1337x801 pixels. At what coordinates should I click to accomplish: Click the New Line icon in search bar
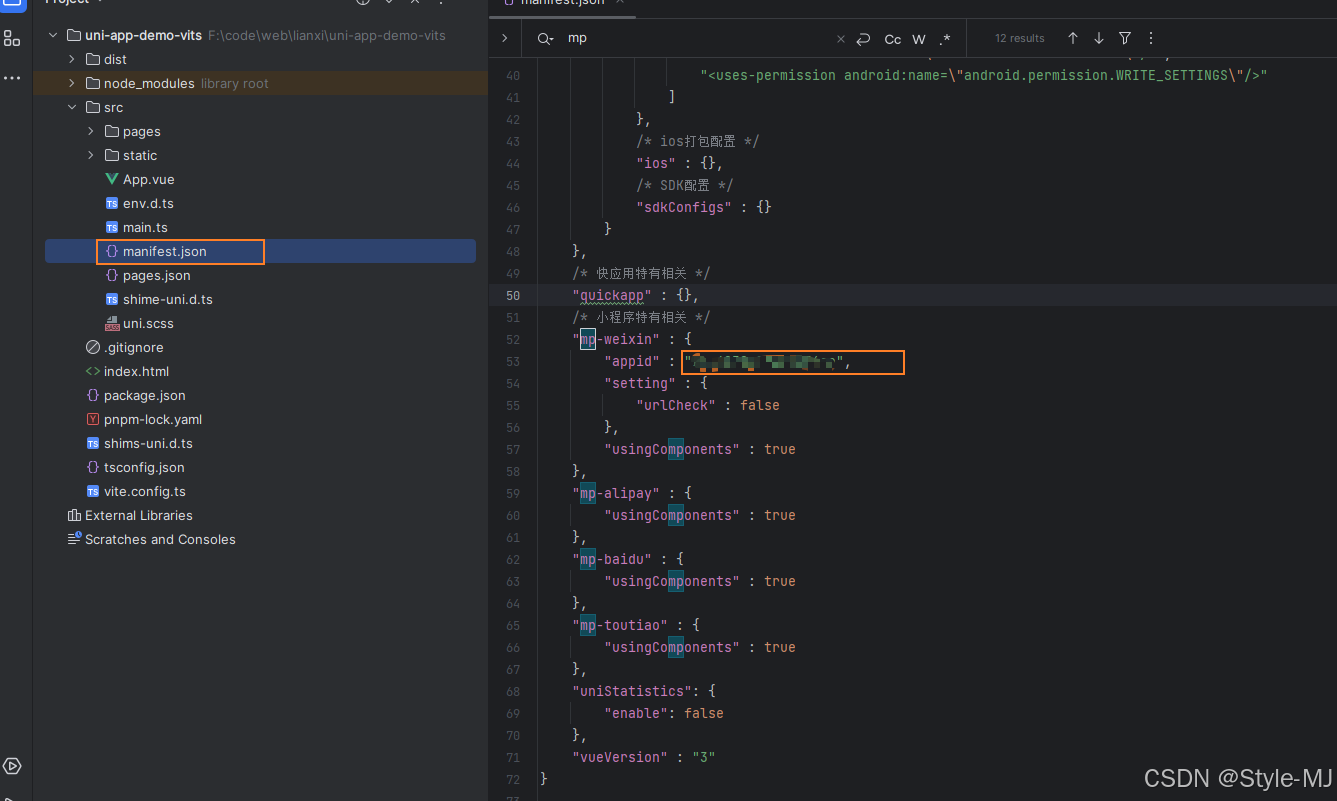click(x=863, y=39)
